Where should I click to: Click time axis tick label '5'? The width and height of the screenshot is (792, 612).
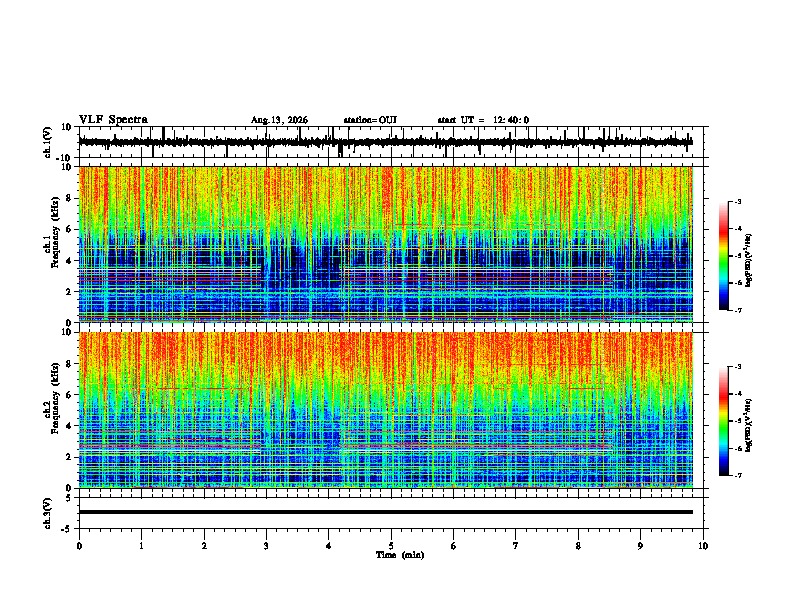pos(391,546)
